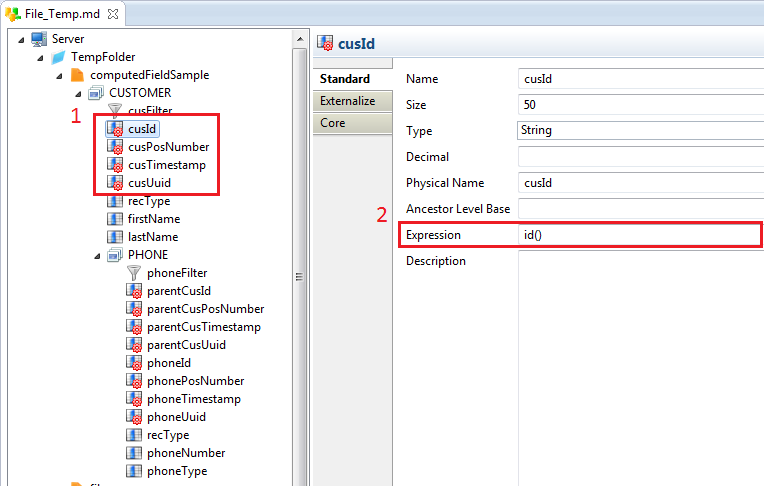Click the firstName field icon

point(115,219)
